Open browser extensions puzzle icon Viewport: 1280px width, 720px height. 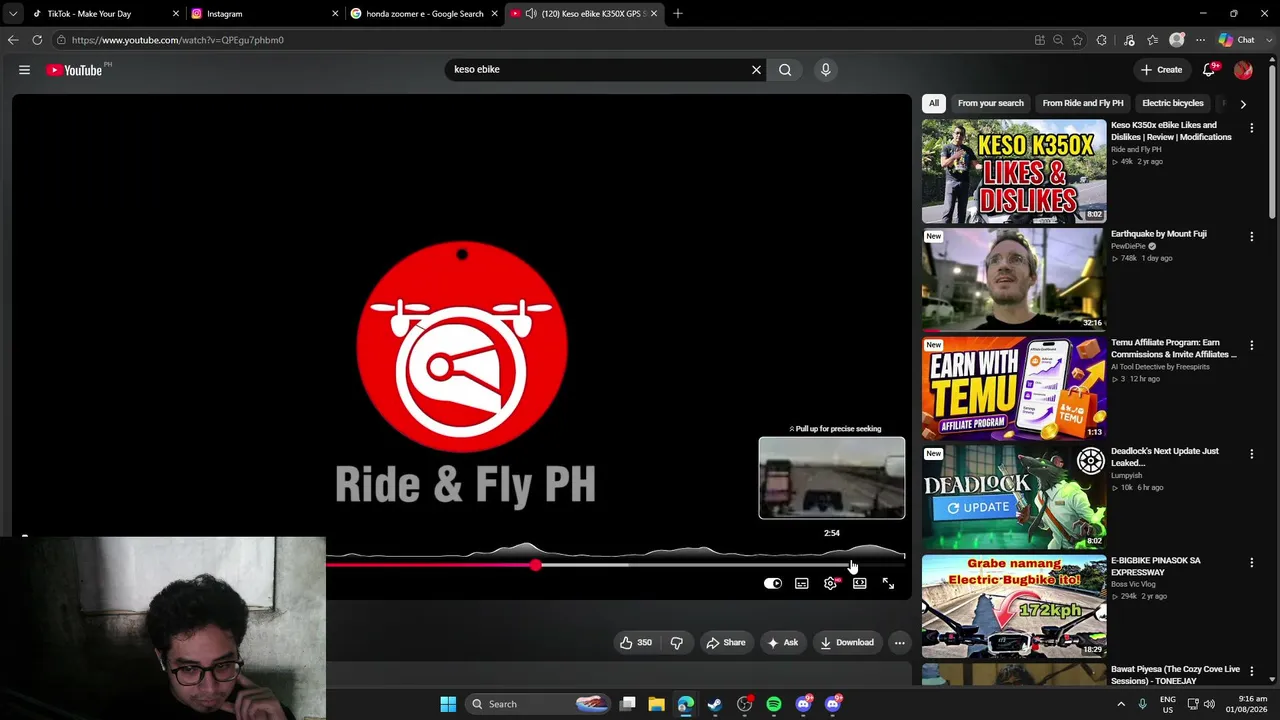[x=1102, y=40]
